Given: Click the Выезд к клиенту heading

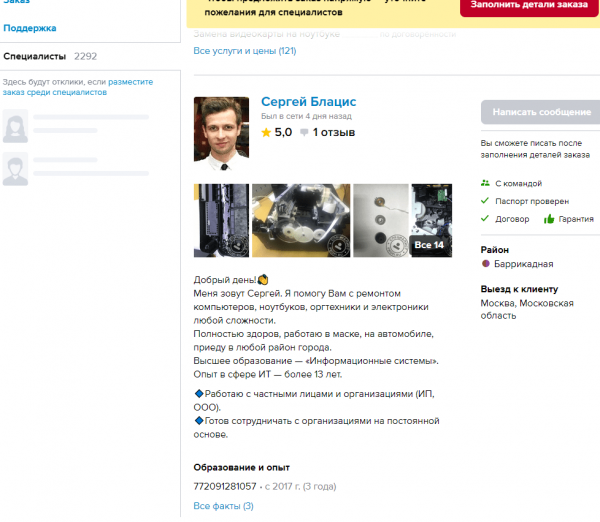Looking at the screenshot, I should (519, 289).
